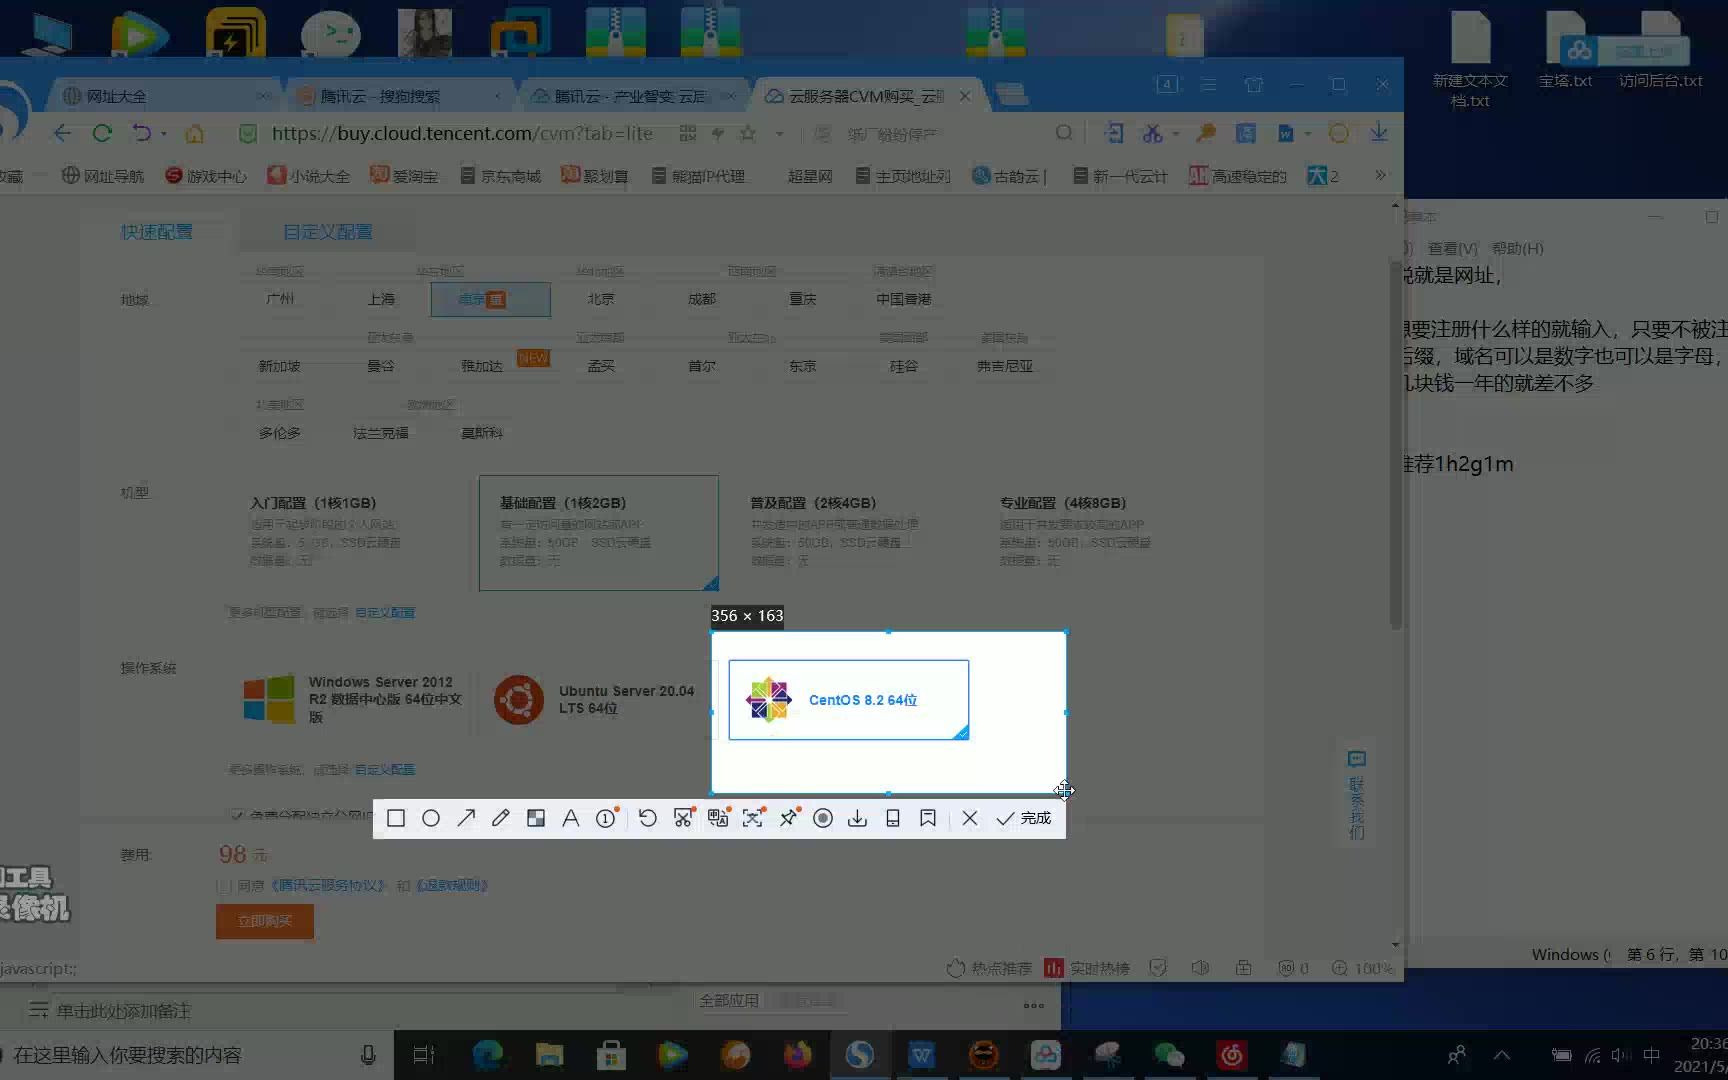Click 完成 to finish the screenshot
Screen dimensions: 1728x1080
click(x=1024, y=818)
